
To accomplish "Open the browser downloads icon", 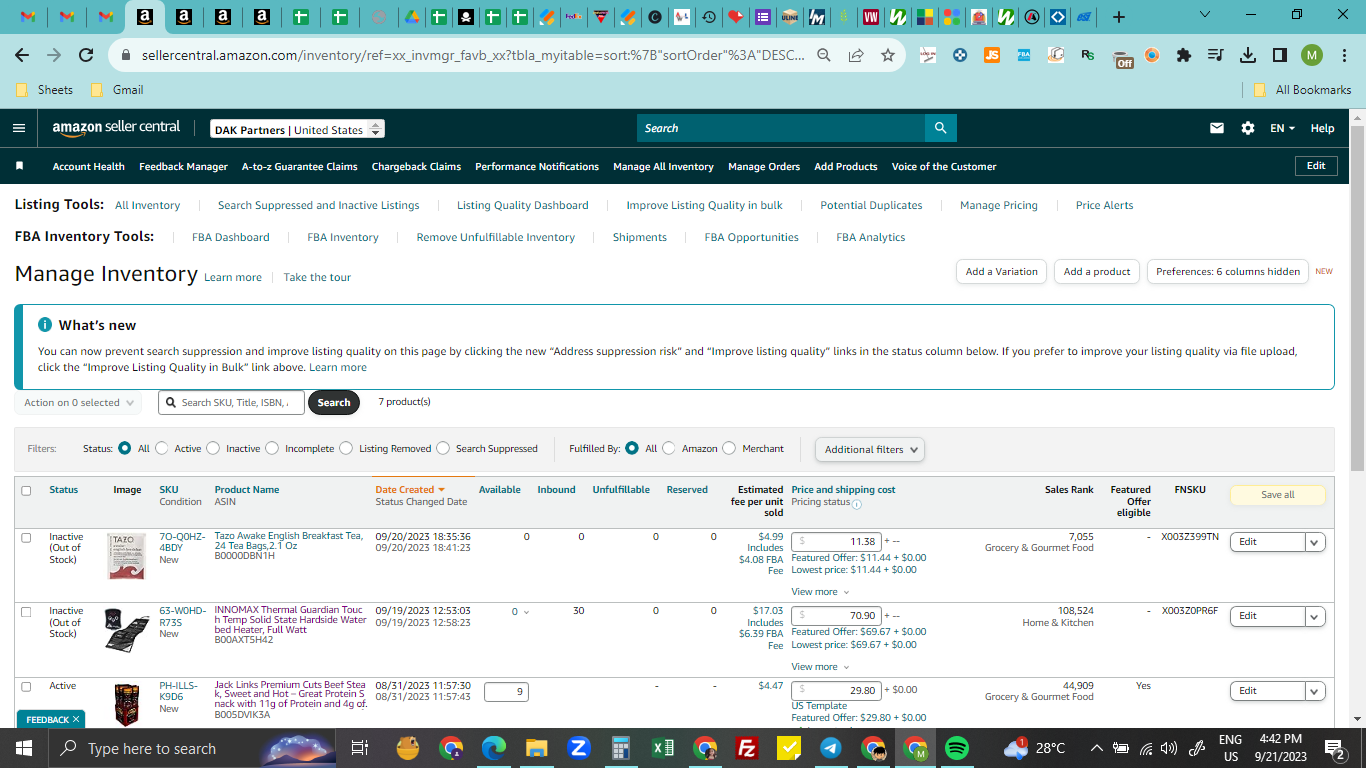I will pyautogui.click(x=1248, y=55).
